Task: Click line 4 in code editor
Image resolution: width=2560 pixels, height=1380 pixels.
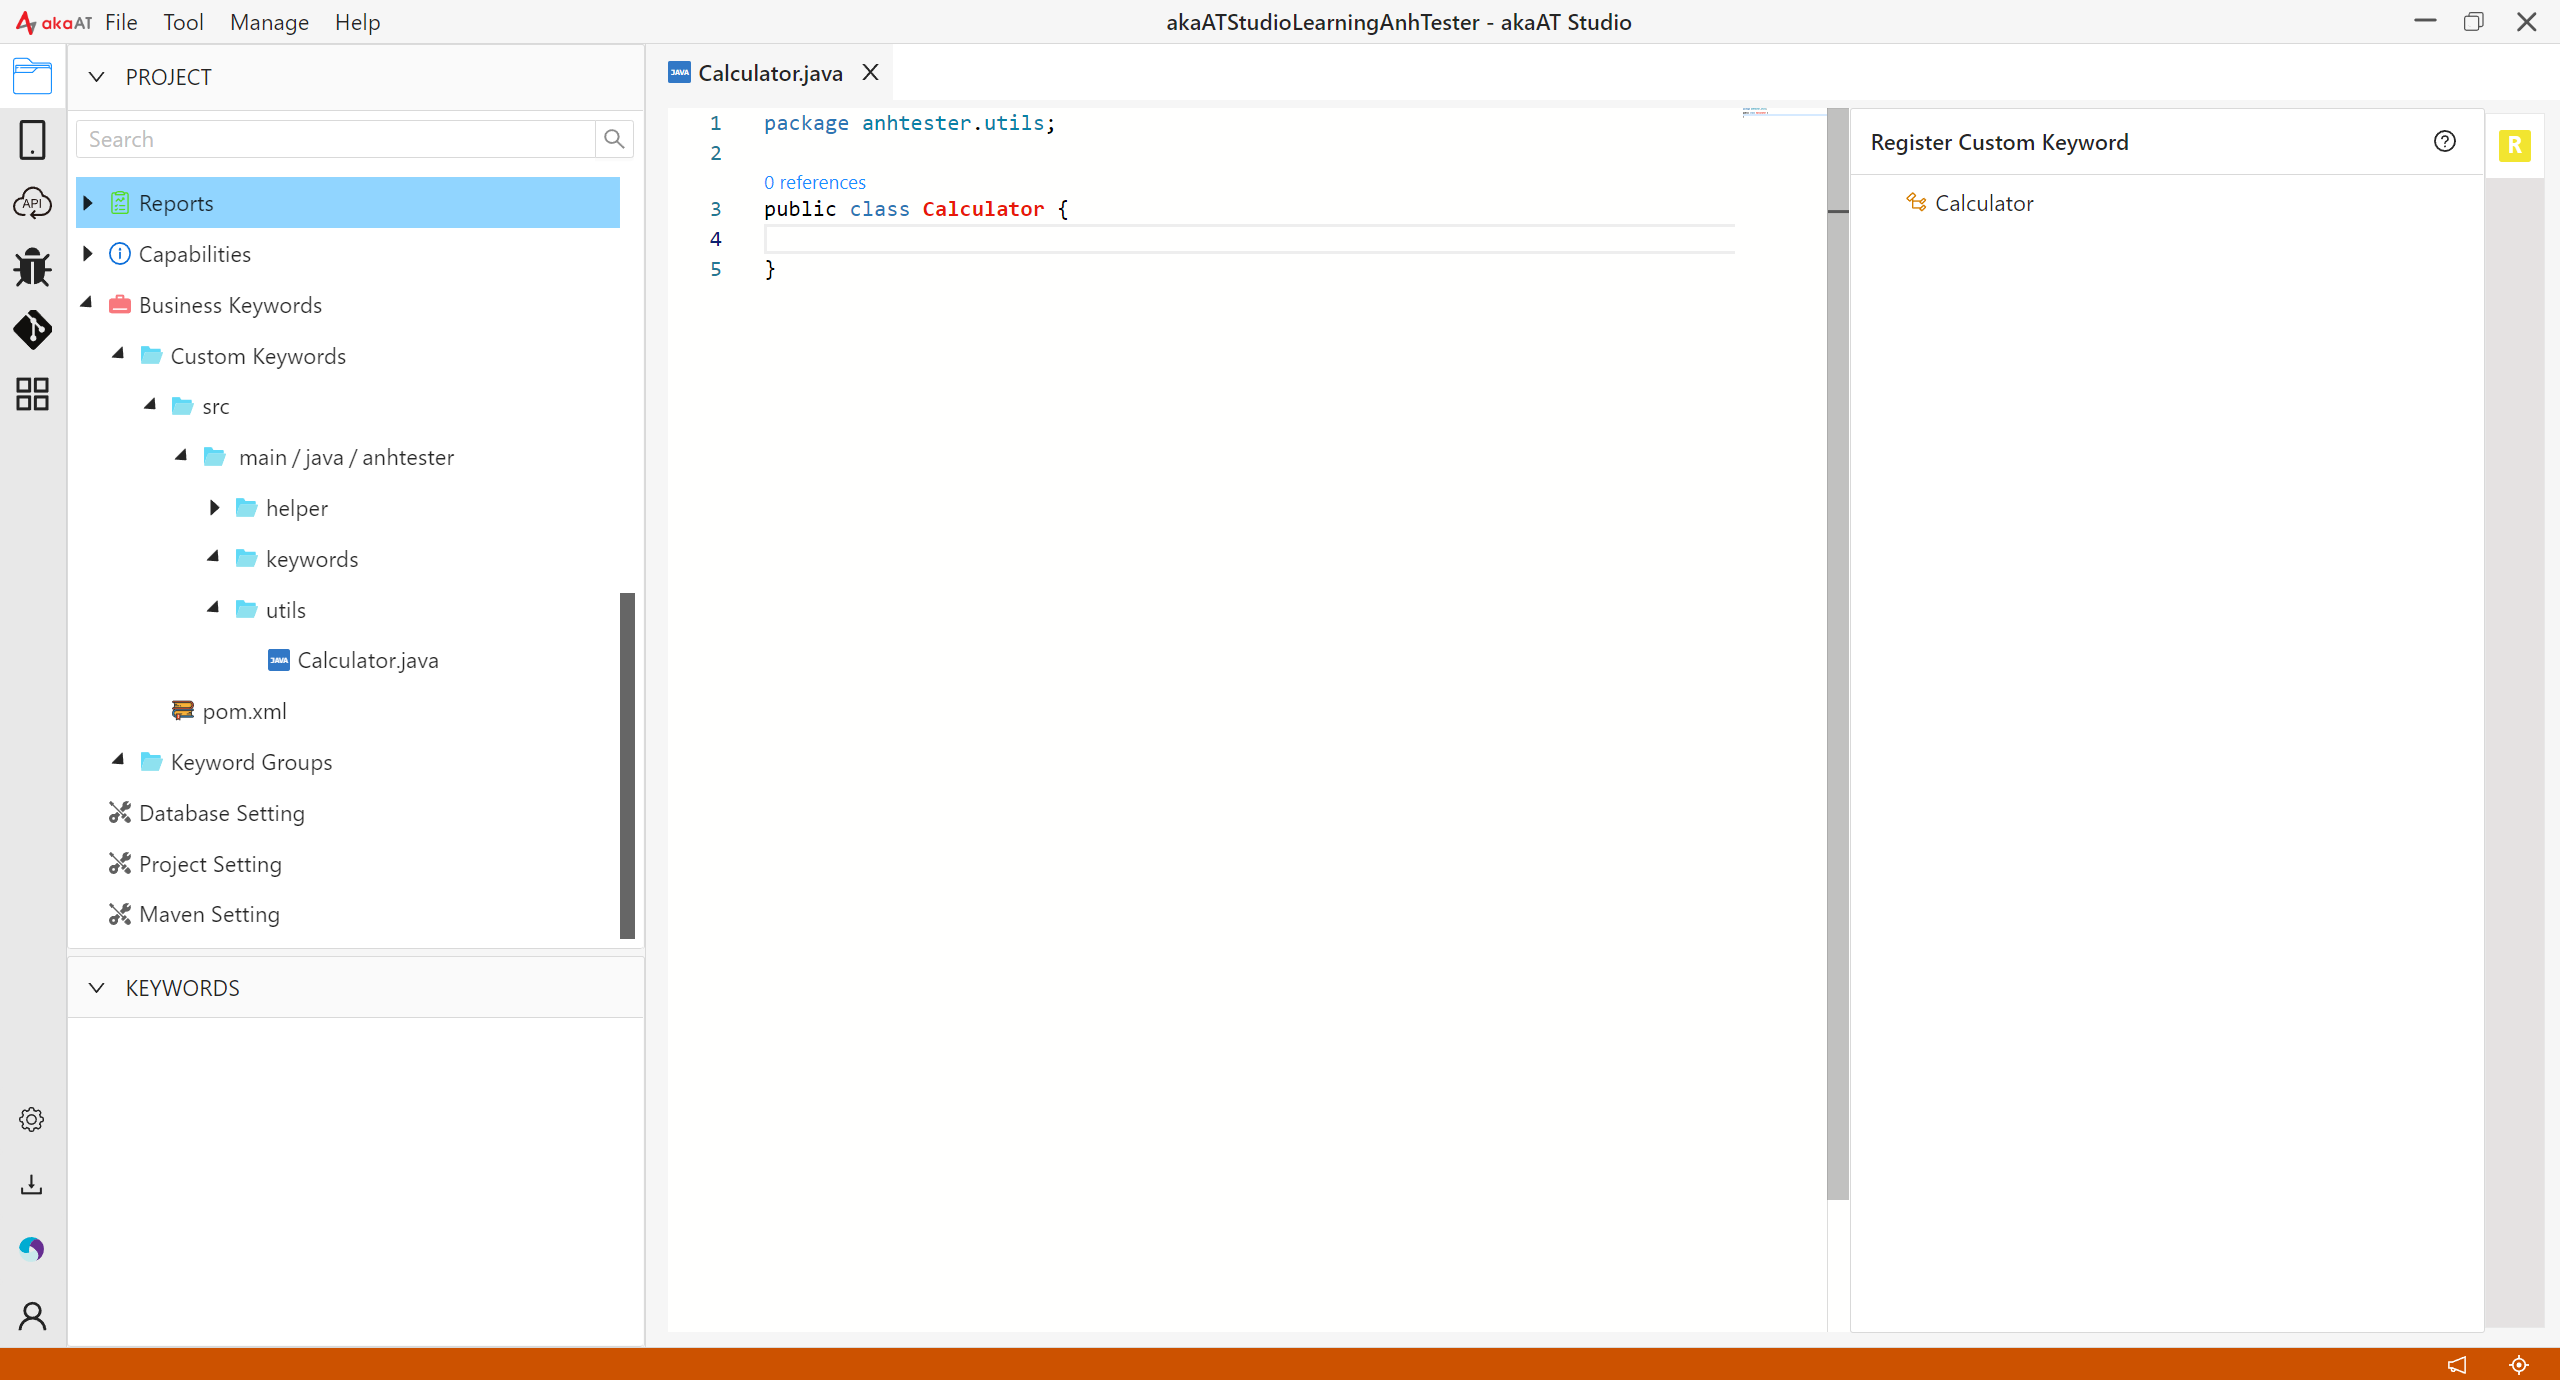Action: pos(1249,239)
